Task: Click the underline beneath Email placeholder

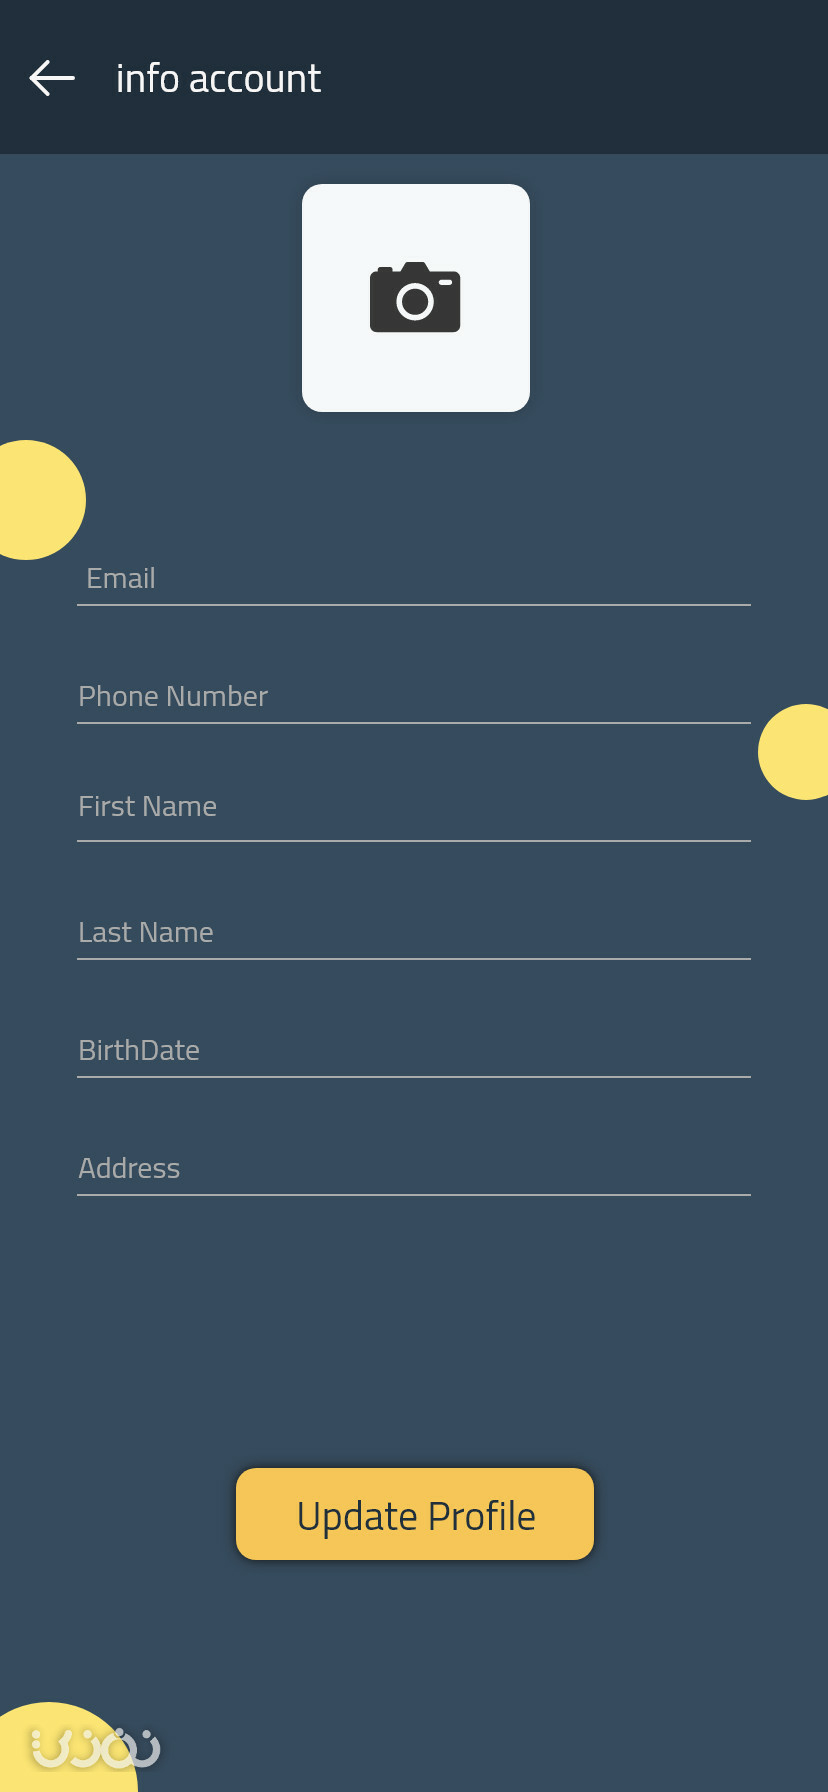Action: coord(414,605)
